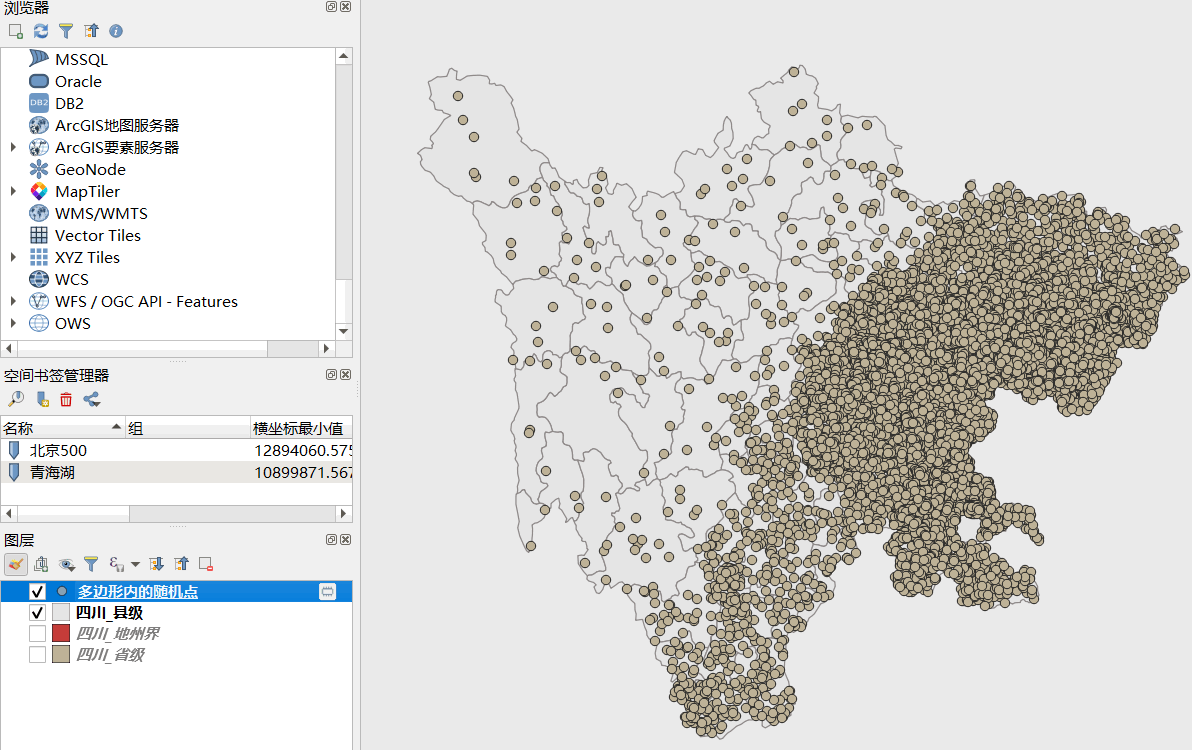This screenshot has height=750, width=1192.
Task: Delete a bookmark using trash icon
Action: pyautogui.click(x=67, y=399)
